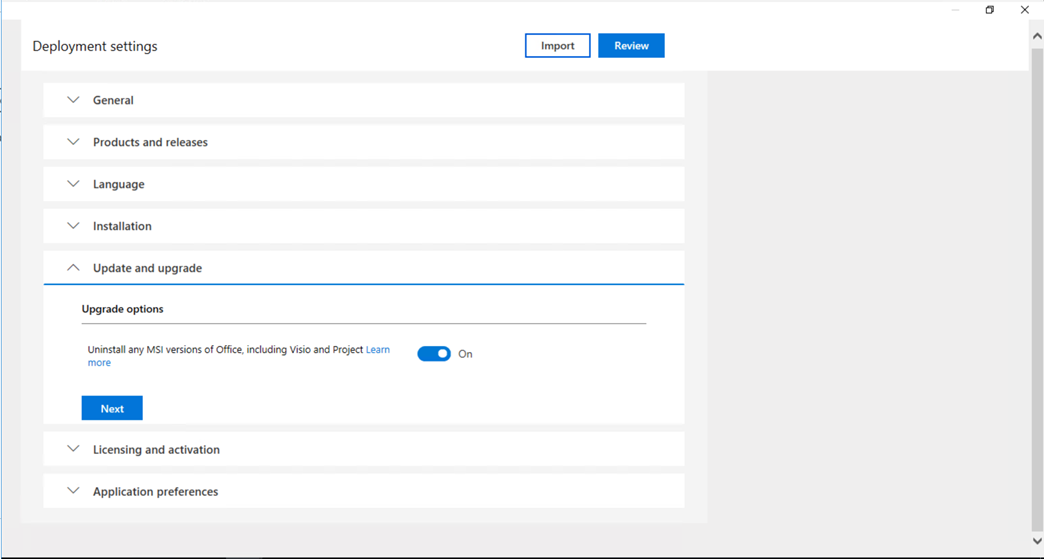Expand the General section chevron
1044x559 pixels.
point(73,100)
